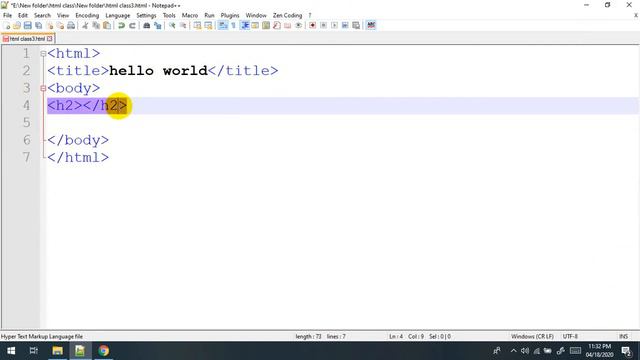Screen dimensions: 640x360
Task: Collapse the body fold marker on line 3
Action: tap(43, 88)
